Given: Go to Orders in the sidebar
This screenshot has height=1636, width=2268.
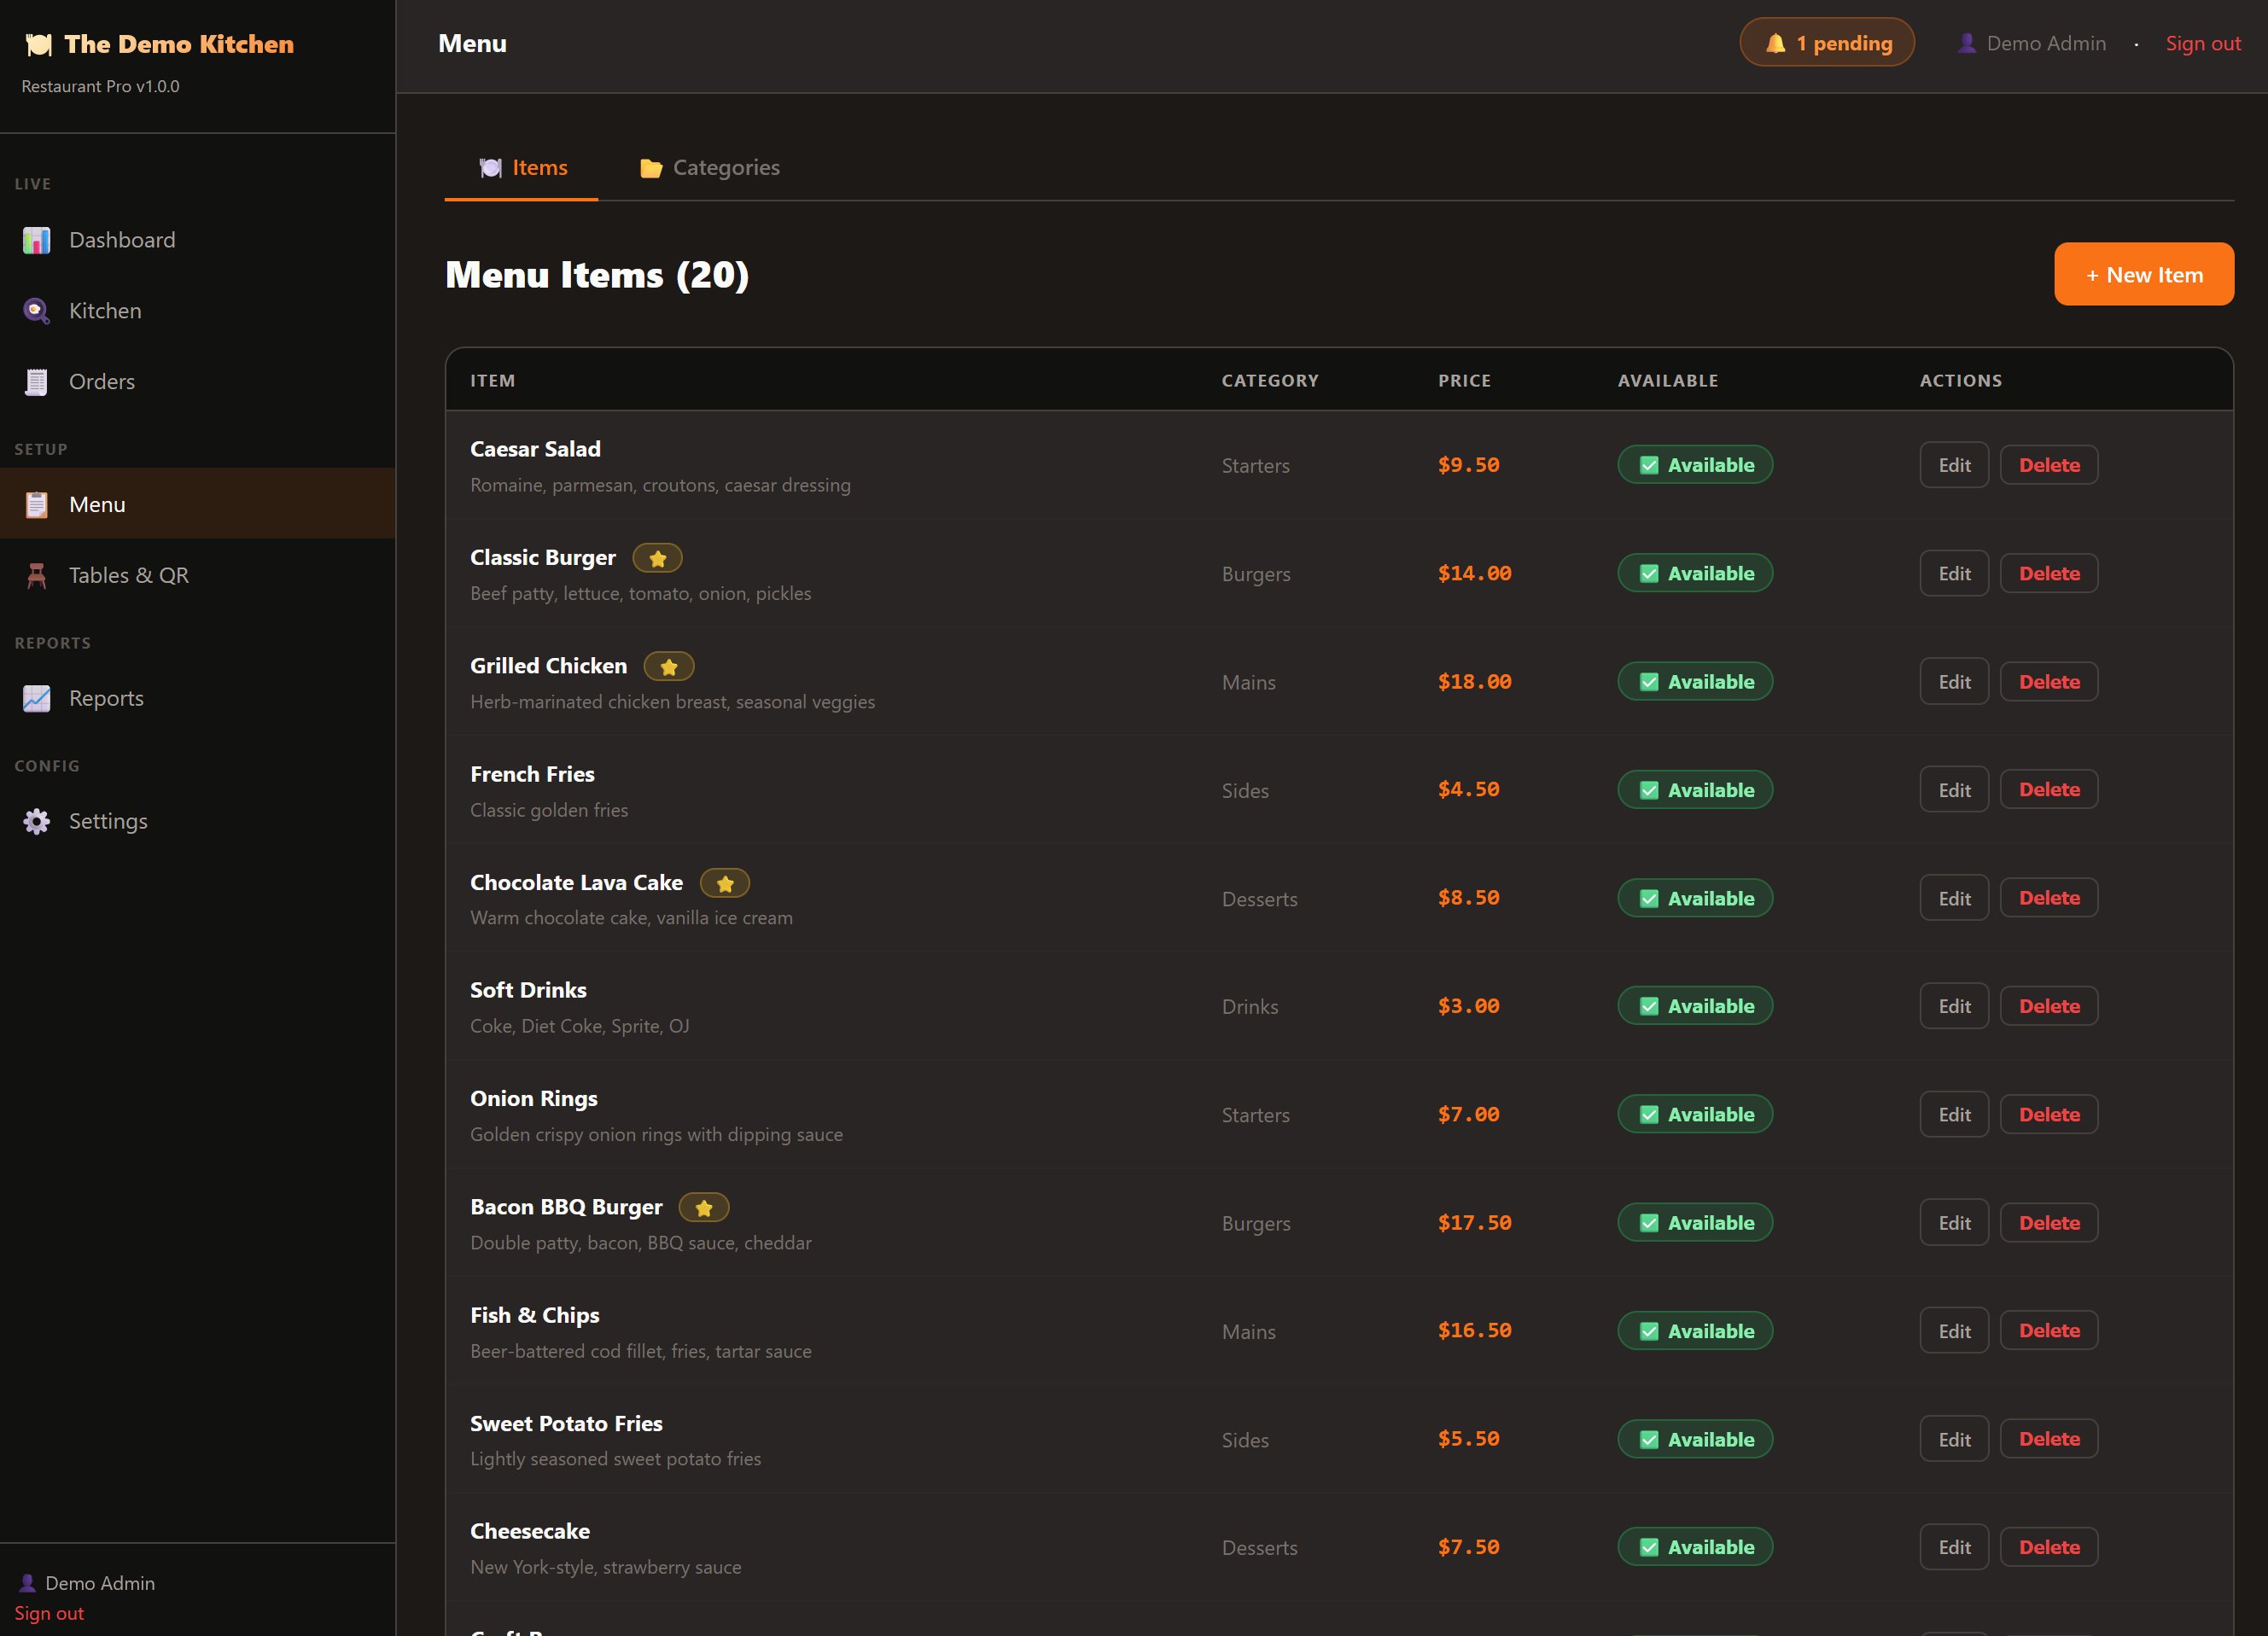Looking at the screenshot, I should pyautogui.click(x=198, y=382).
